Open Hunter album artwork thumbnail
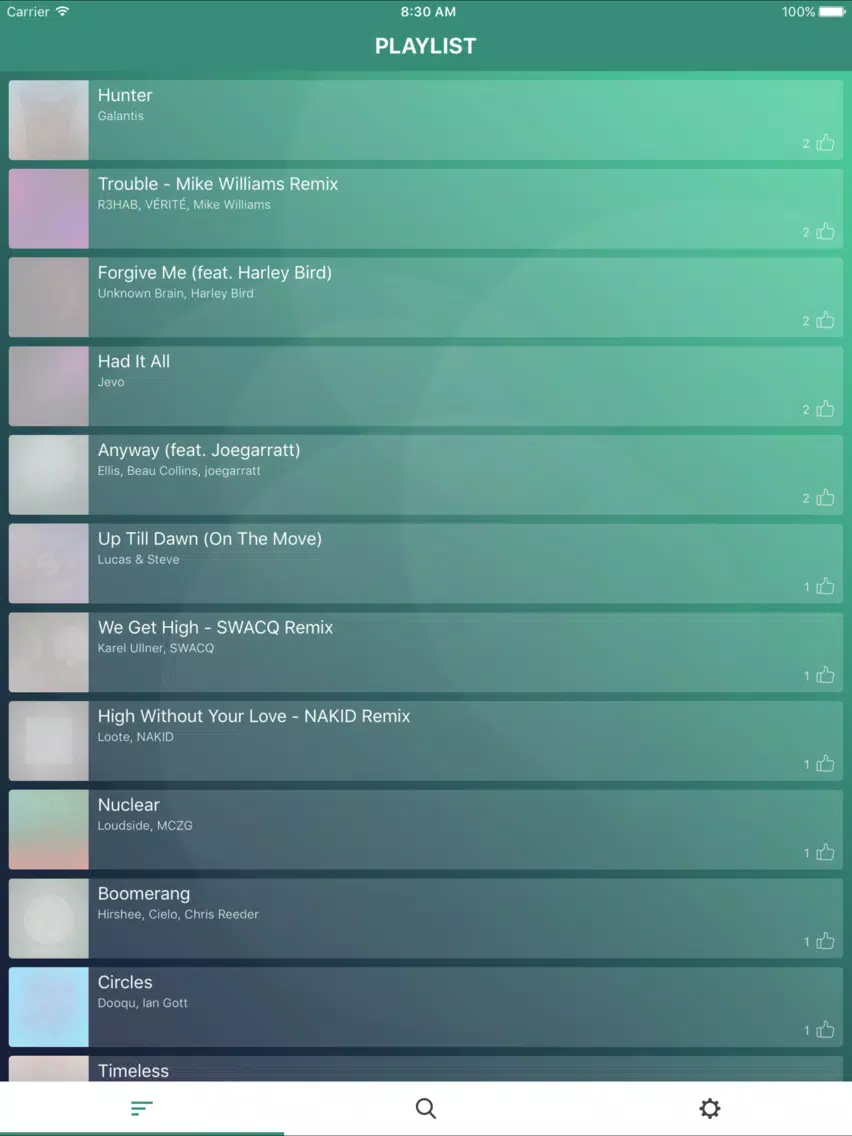This screenshot has width=852, height=1136. point(49,120)
